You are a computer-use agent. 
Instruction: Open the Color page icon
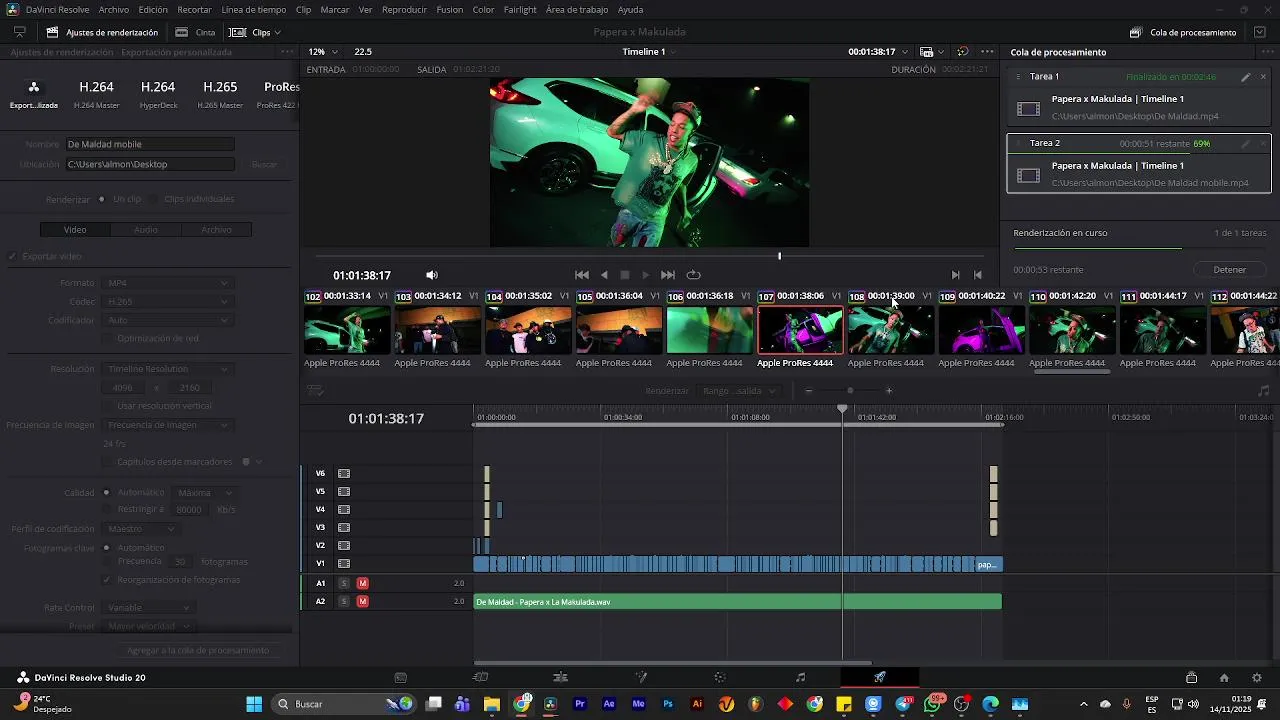(720, 677)
